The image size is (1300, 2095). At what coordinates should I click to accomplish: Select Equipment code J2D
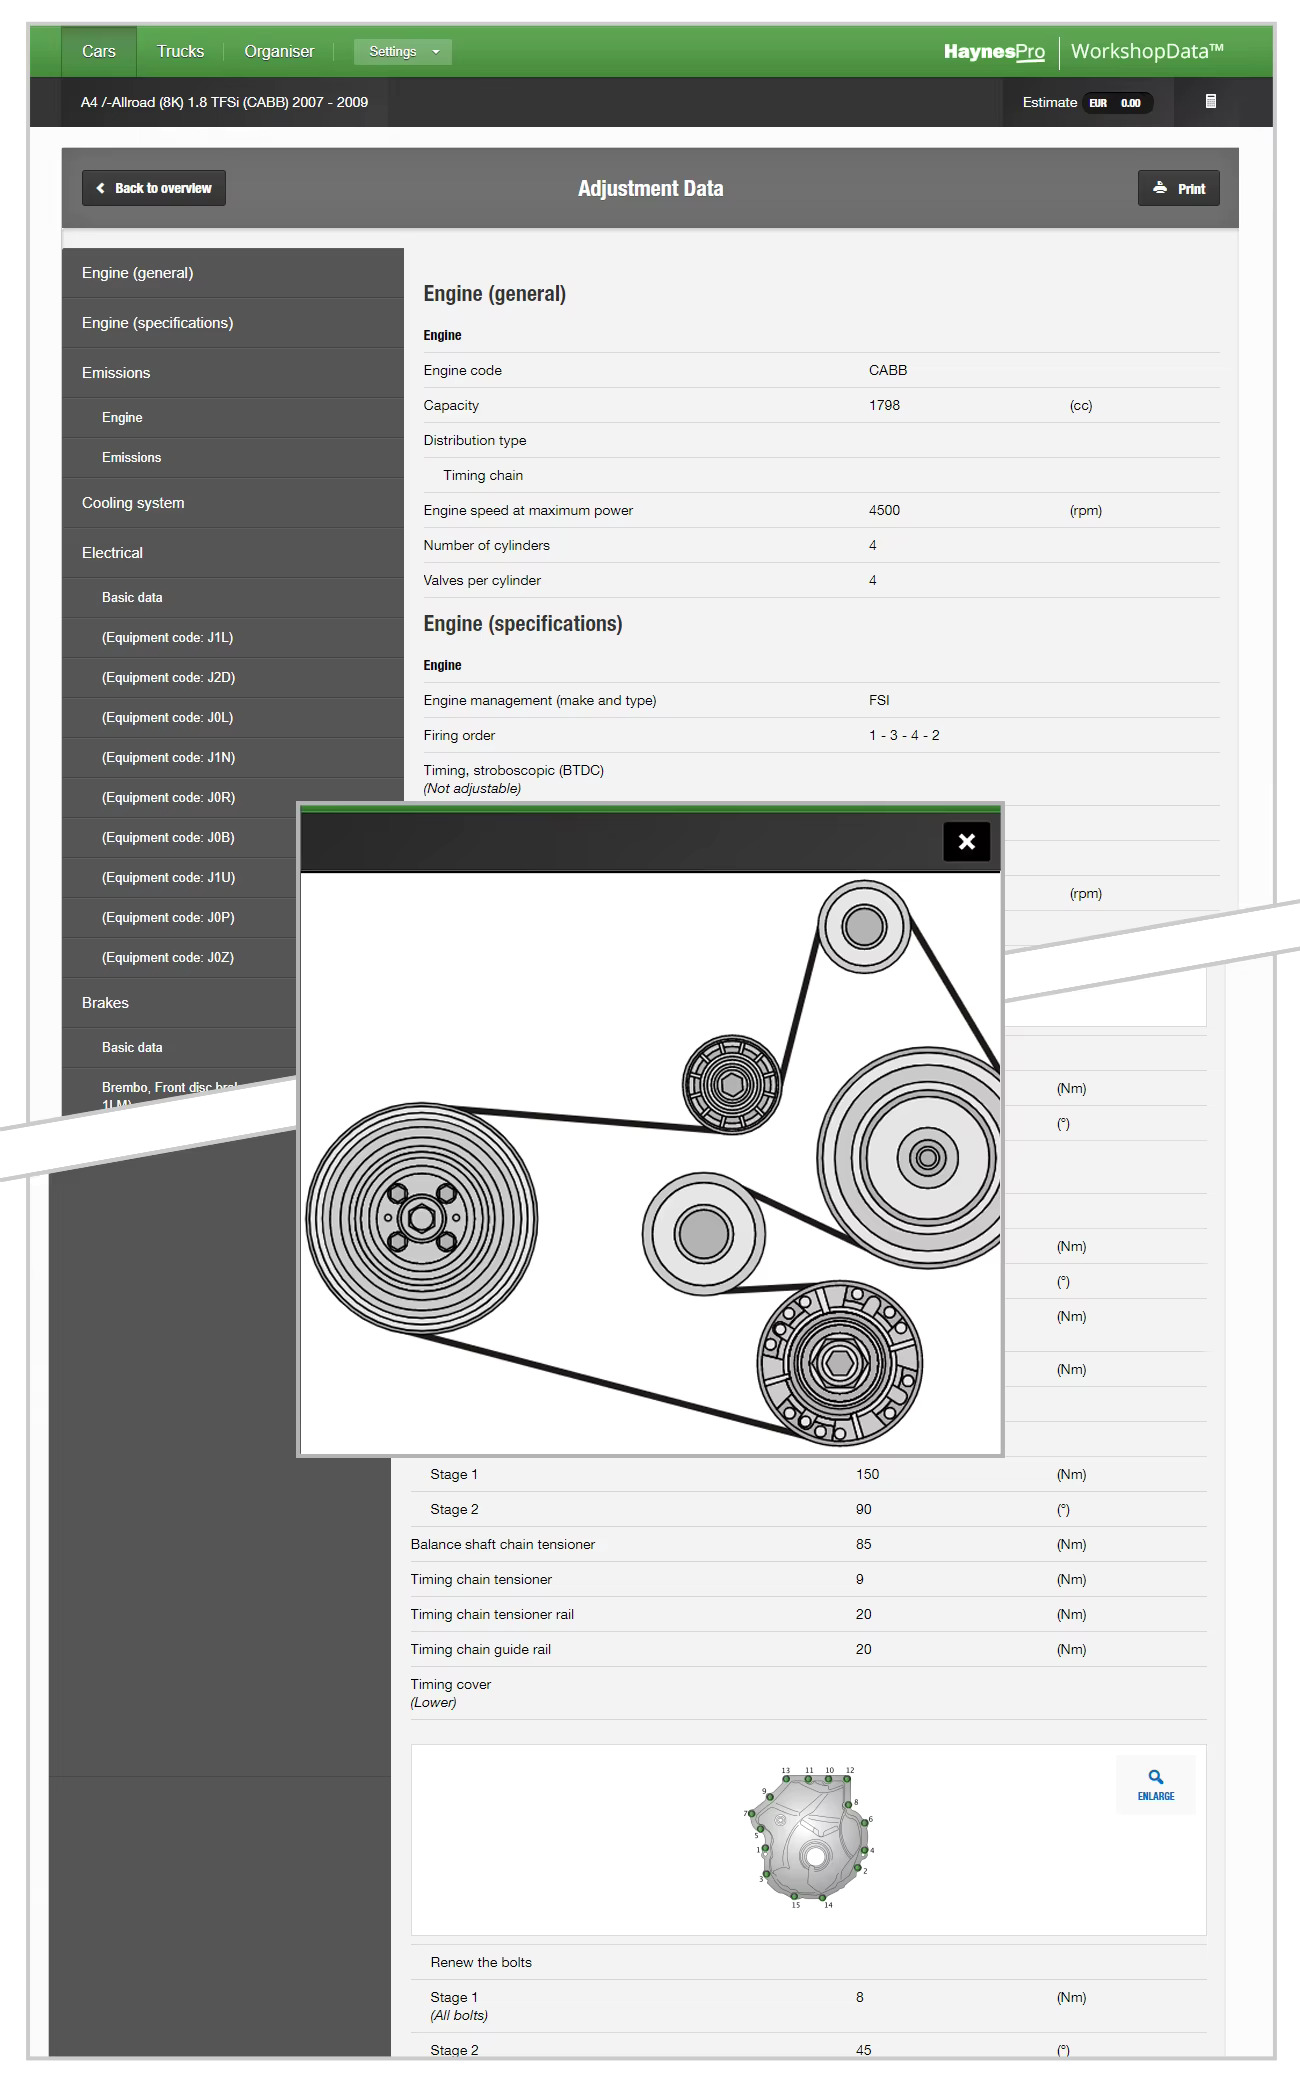tap(233, 678)
